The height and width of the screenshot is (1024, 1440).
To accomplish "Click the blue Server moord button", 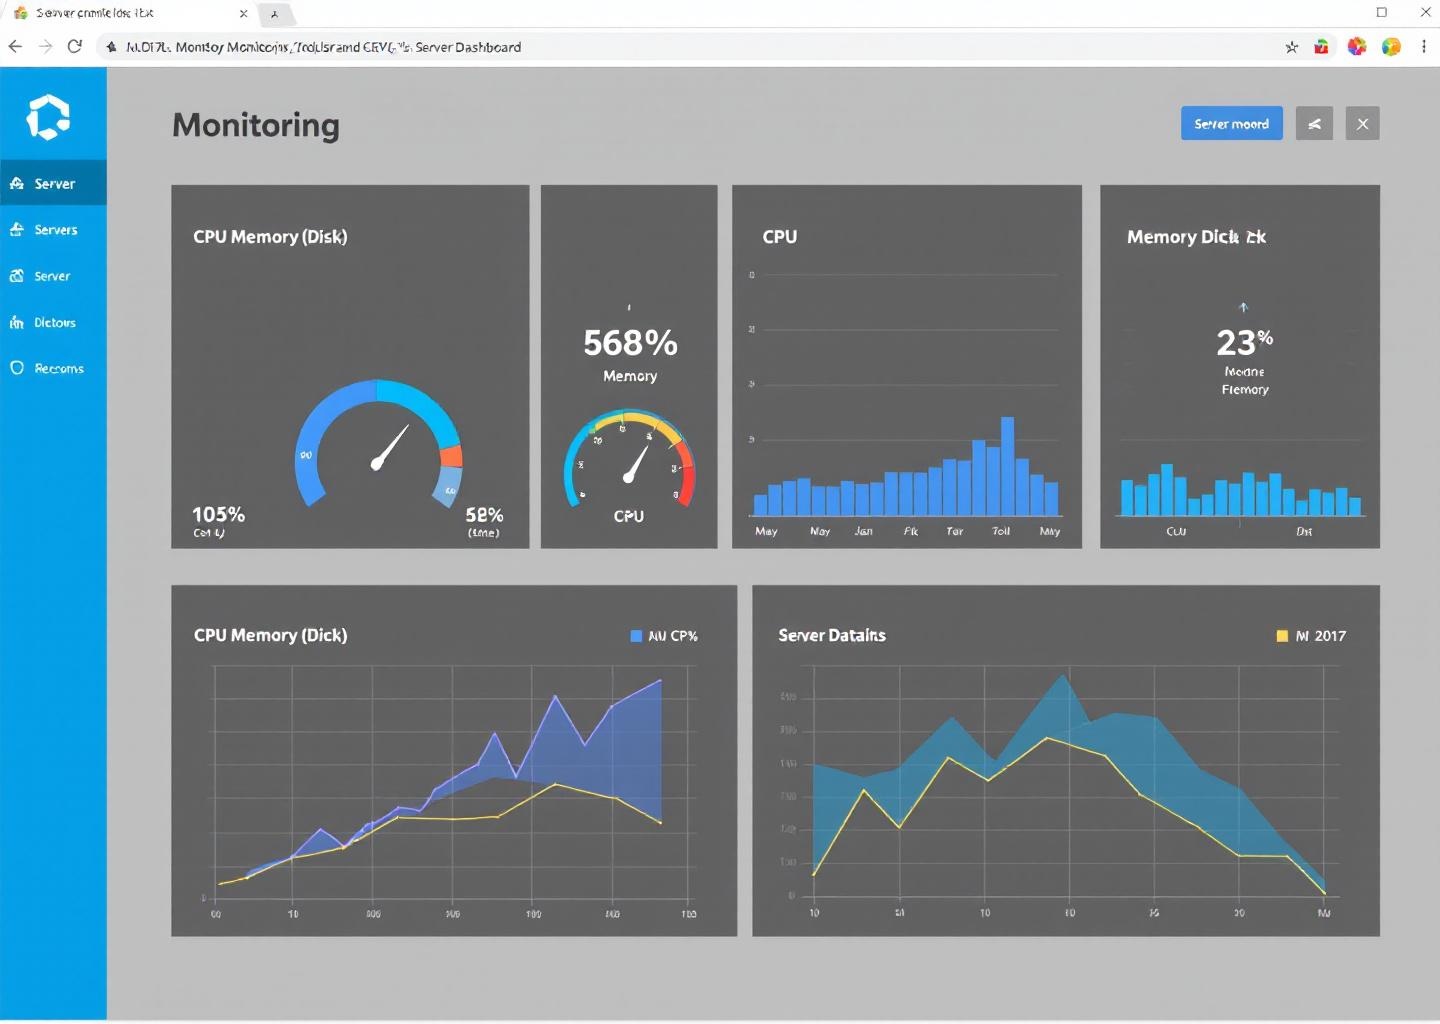I will click(x=1231, y=124).
